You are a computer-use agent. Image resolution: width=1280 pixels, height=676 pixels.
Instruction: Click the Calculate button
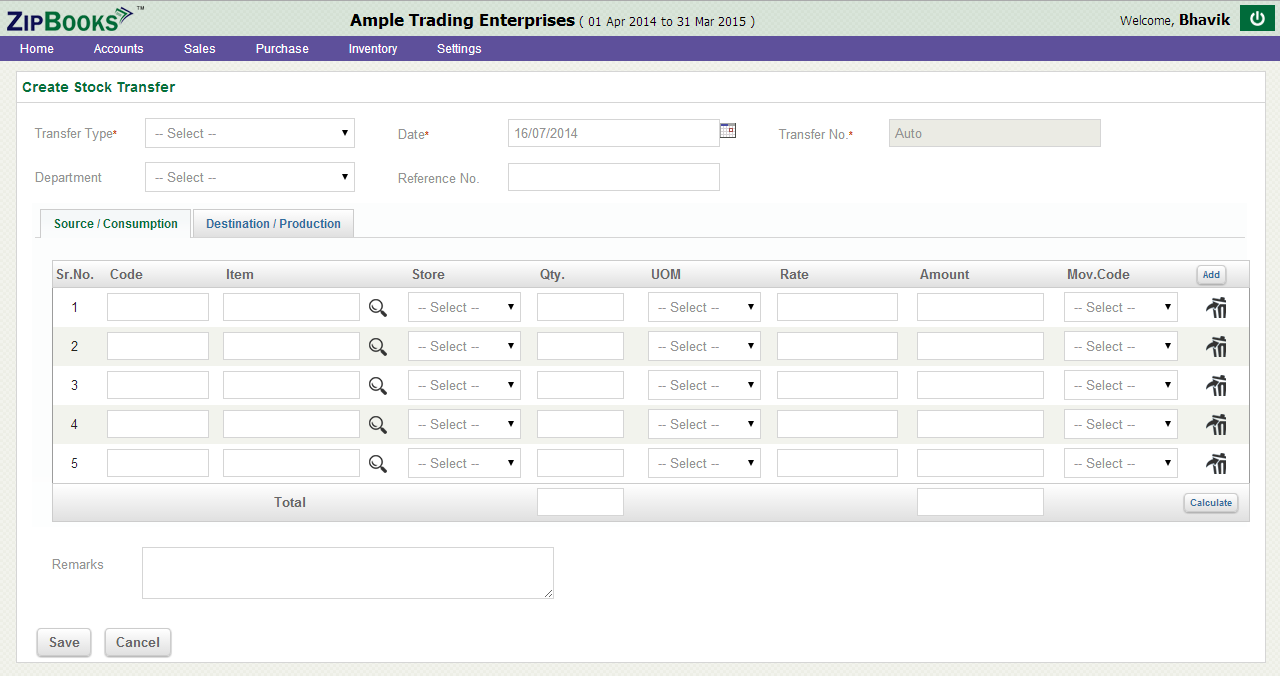pos(1210,503)
